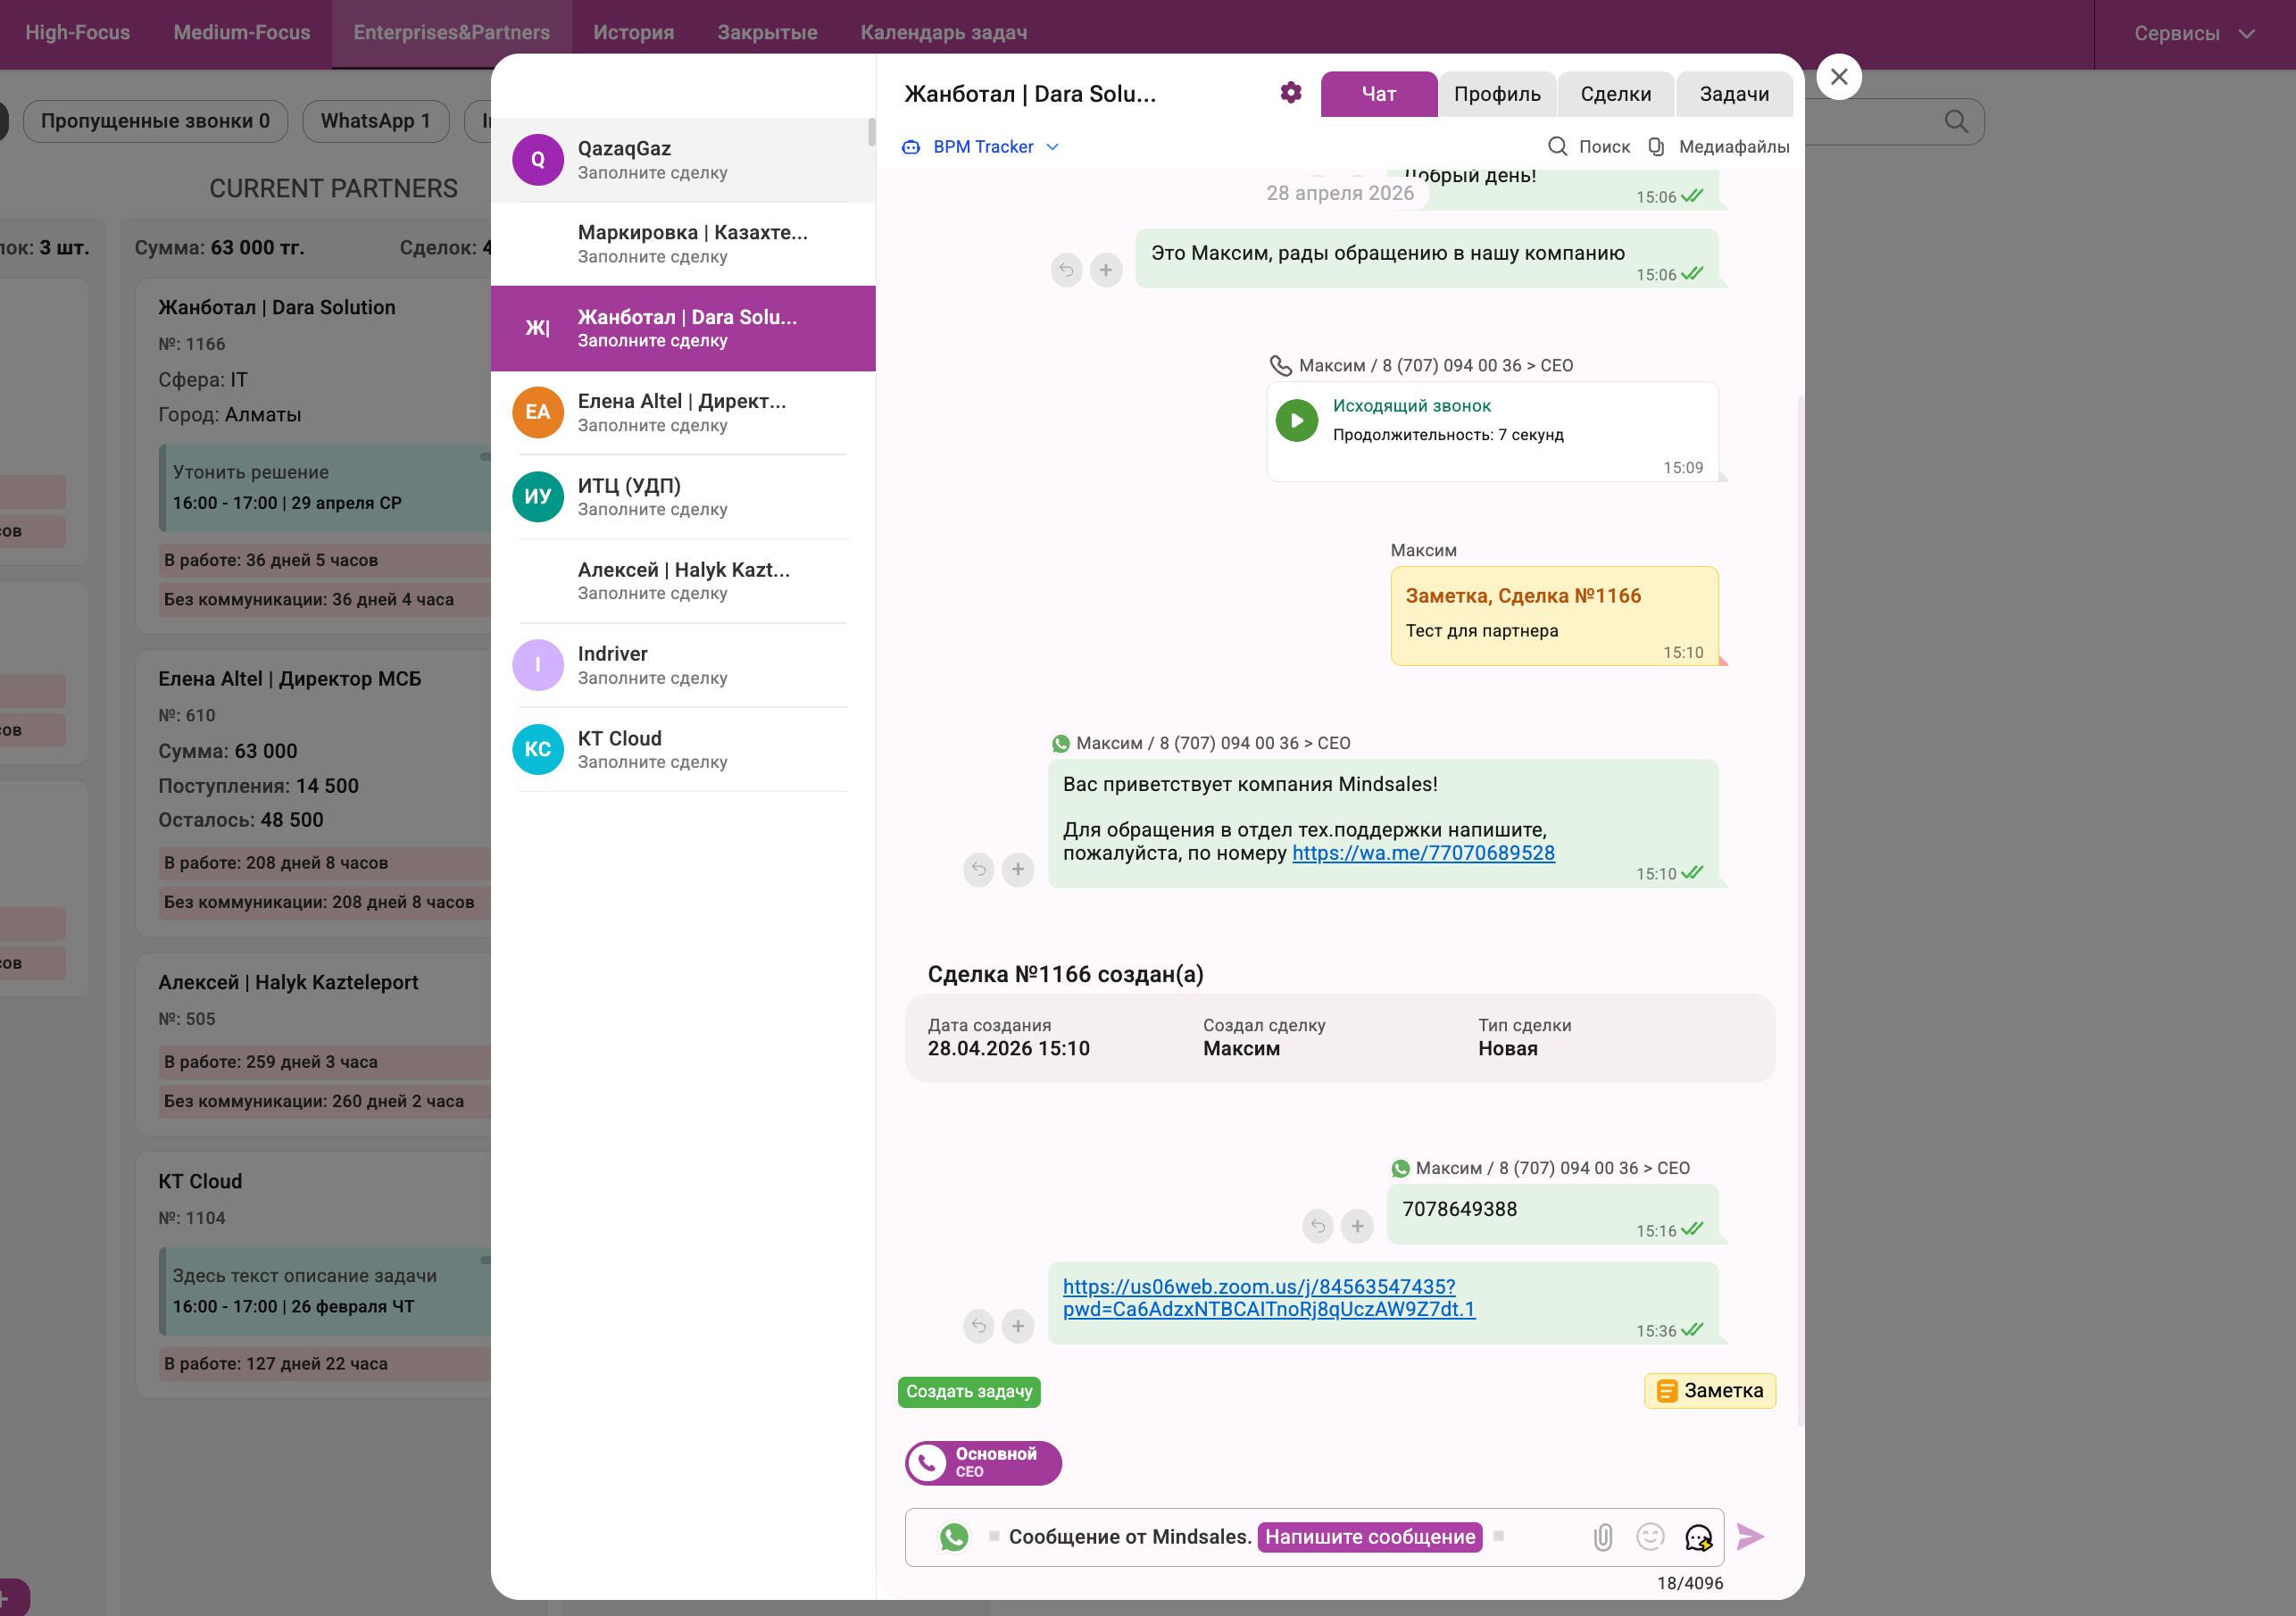Screen dimensions: 2296x1616
Task: Open message templates chat-bubble icon
Action: point(1699,1537)
